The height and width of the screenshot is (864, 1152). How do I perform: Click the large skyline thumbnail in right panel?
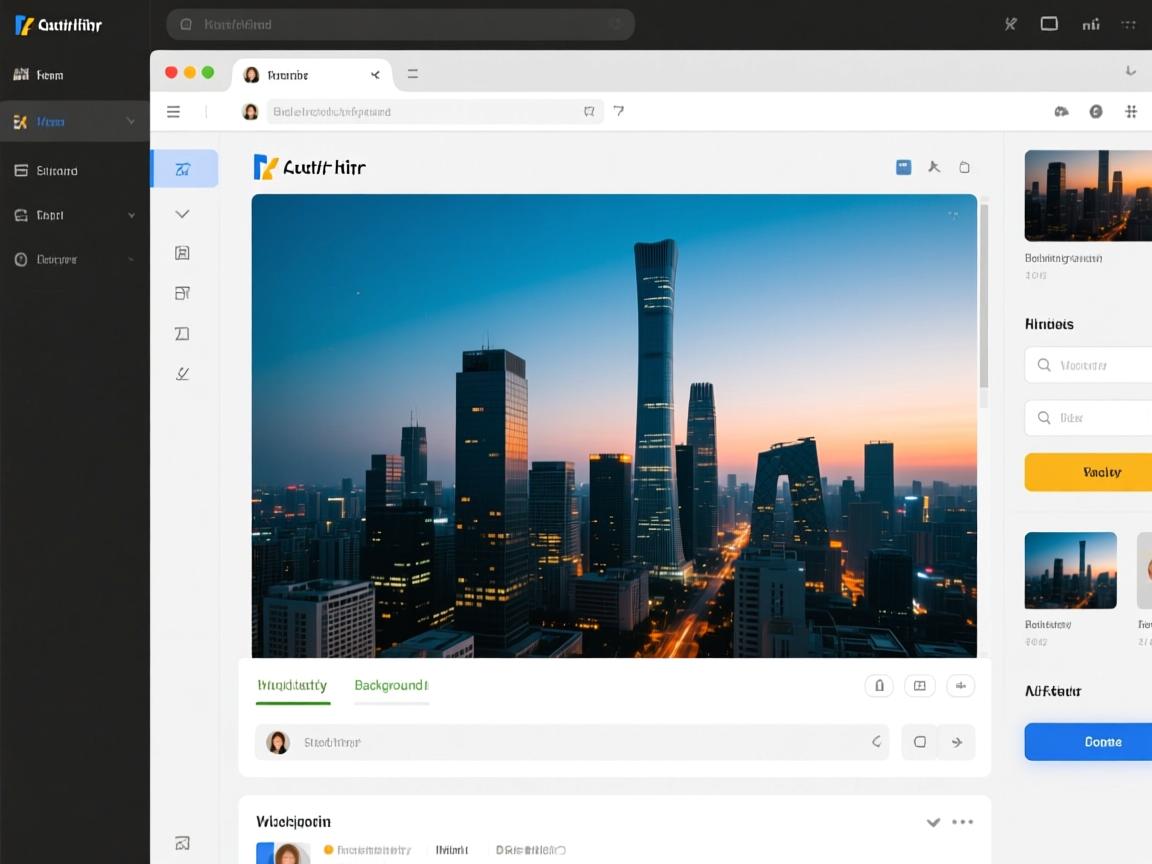tap(1088, 196)
